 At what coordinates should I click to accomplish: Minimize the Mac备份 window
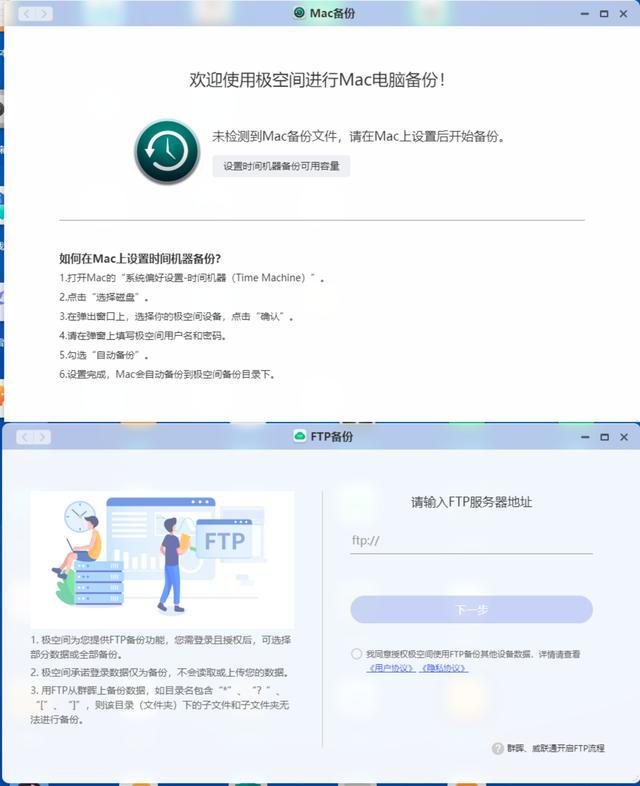[x=584, y=14]
